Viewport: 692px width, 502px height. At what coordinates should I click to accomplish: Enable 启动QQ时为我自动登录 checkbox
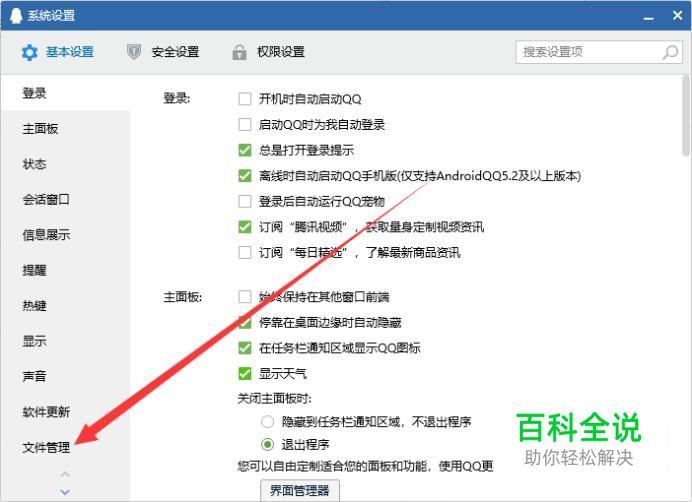(245, 124)
